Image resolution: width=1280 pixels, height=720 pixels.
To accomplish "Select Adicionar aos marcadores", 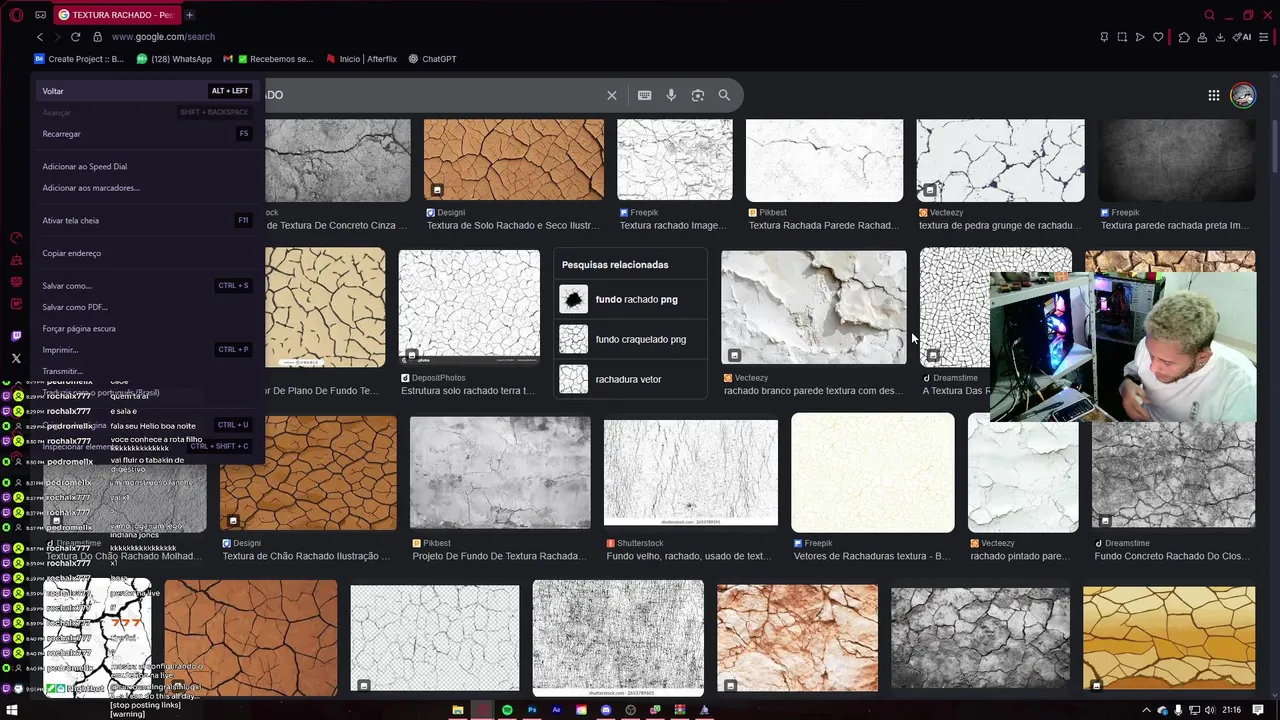I will 146,188.
